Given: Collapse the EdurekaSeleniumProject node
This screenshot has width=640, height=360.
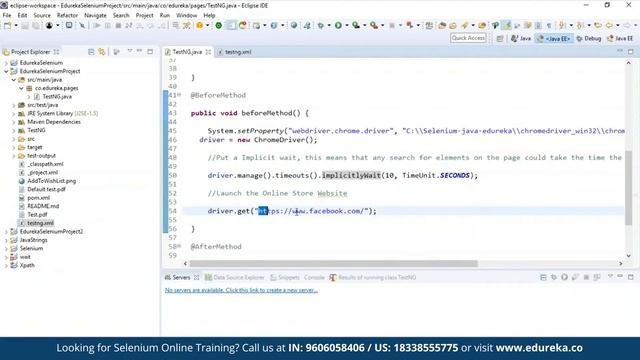Looking at the screenshot, I should click(x=6, y=71).
